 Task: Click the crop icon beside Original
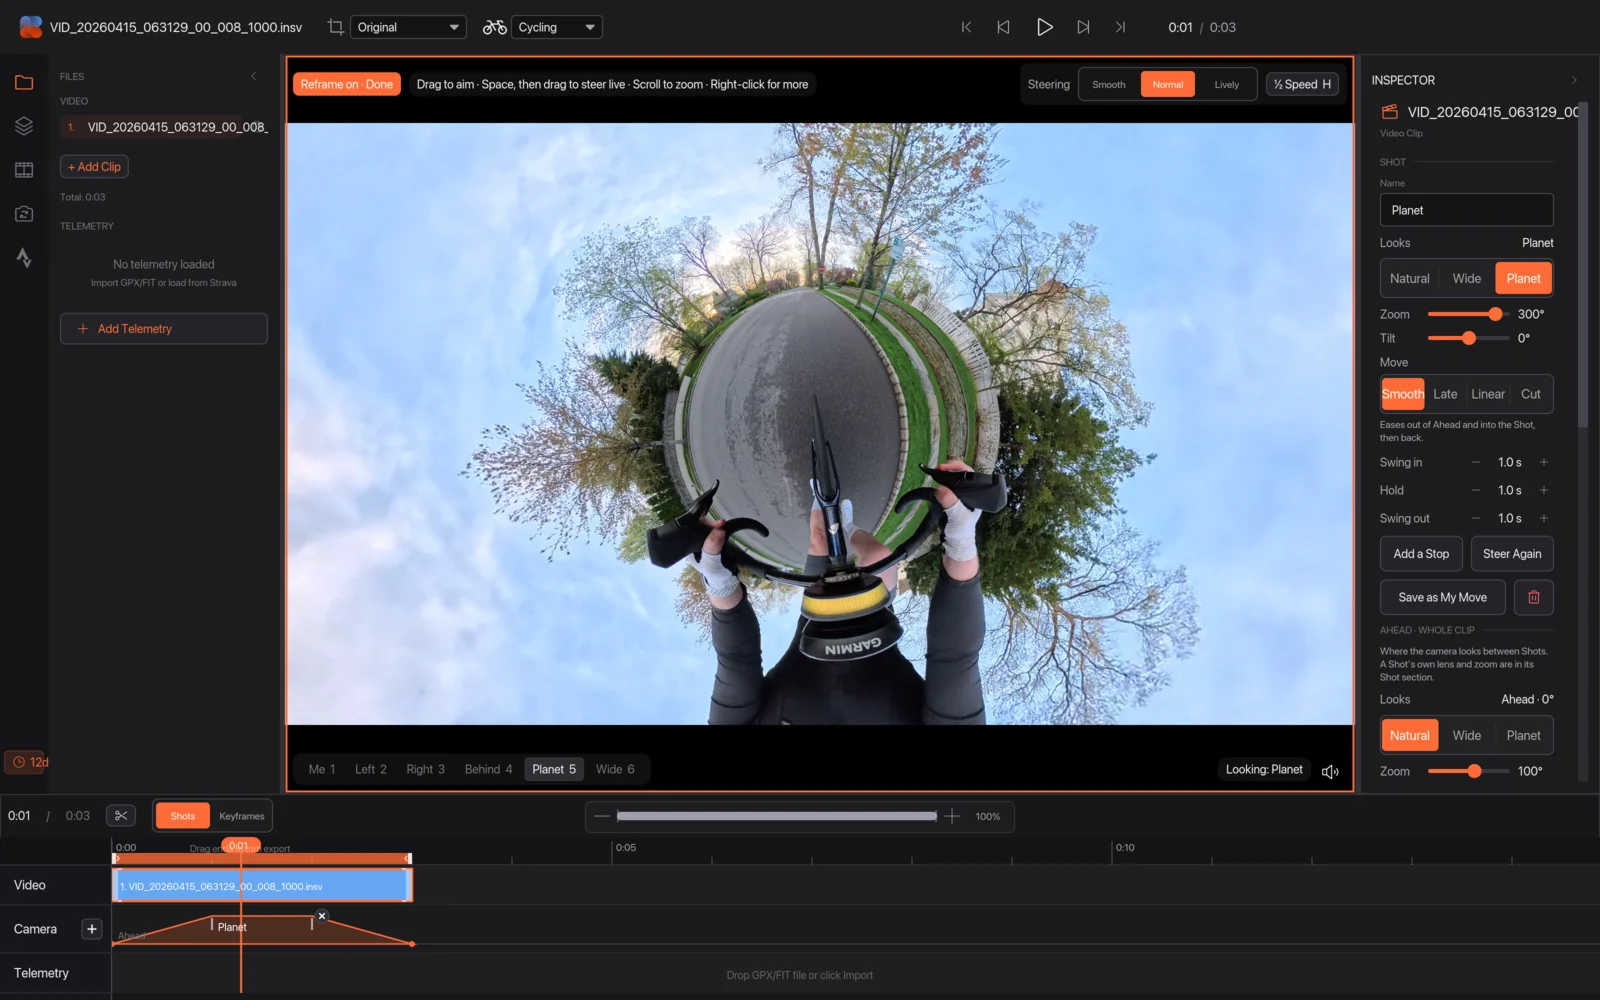[336, 27]
